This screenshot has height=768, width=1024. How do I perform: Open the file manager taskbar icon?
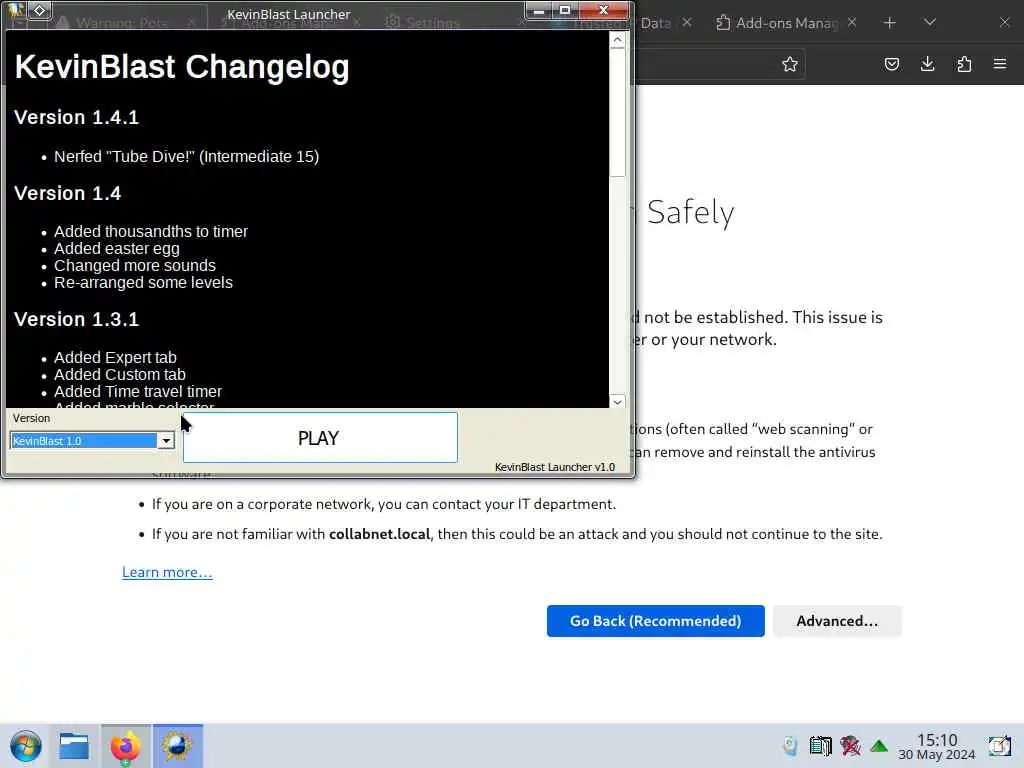pos(74,746)
